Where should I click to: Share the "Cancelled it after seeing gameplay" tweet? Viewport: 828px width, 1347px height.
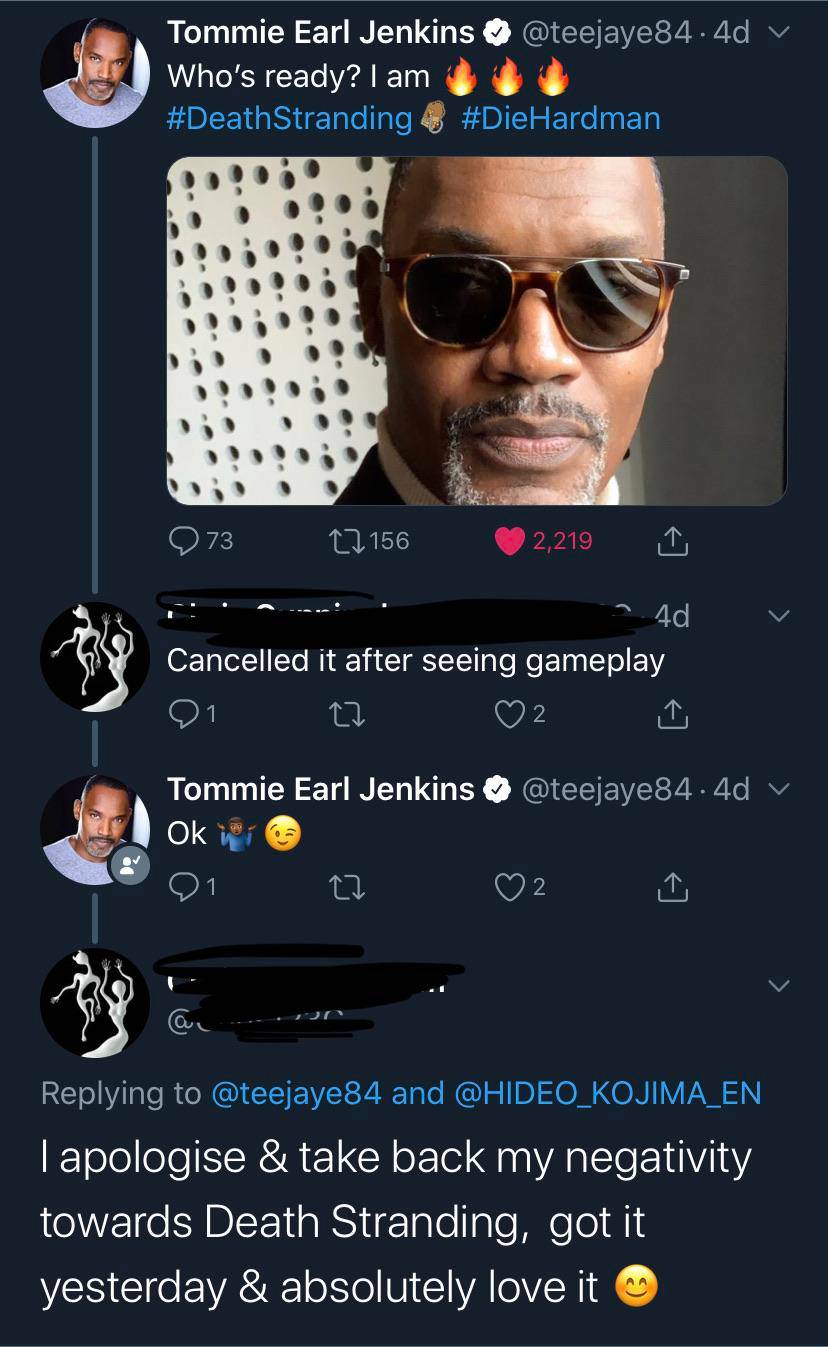(x=674, y=714)
